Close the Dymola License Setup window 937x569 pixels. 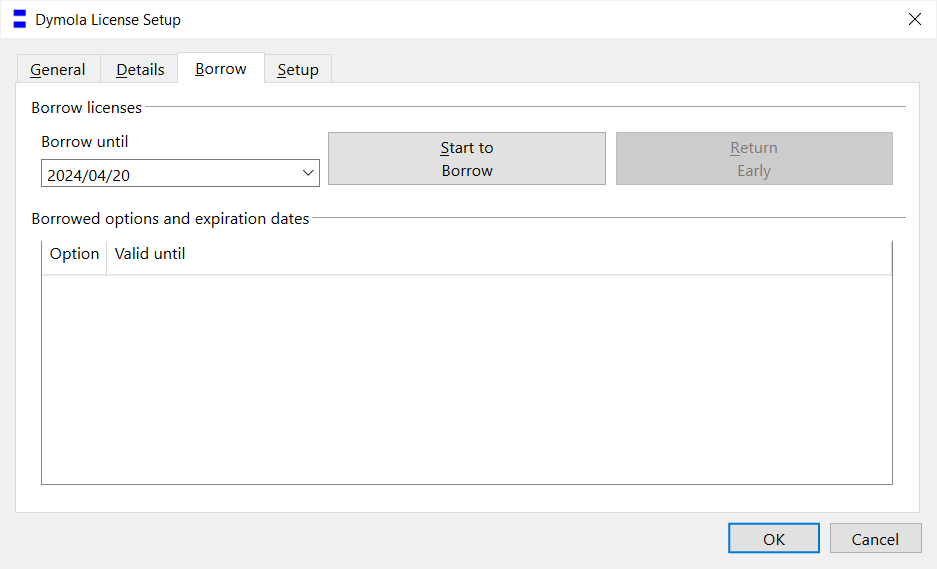914,19
